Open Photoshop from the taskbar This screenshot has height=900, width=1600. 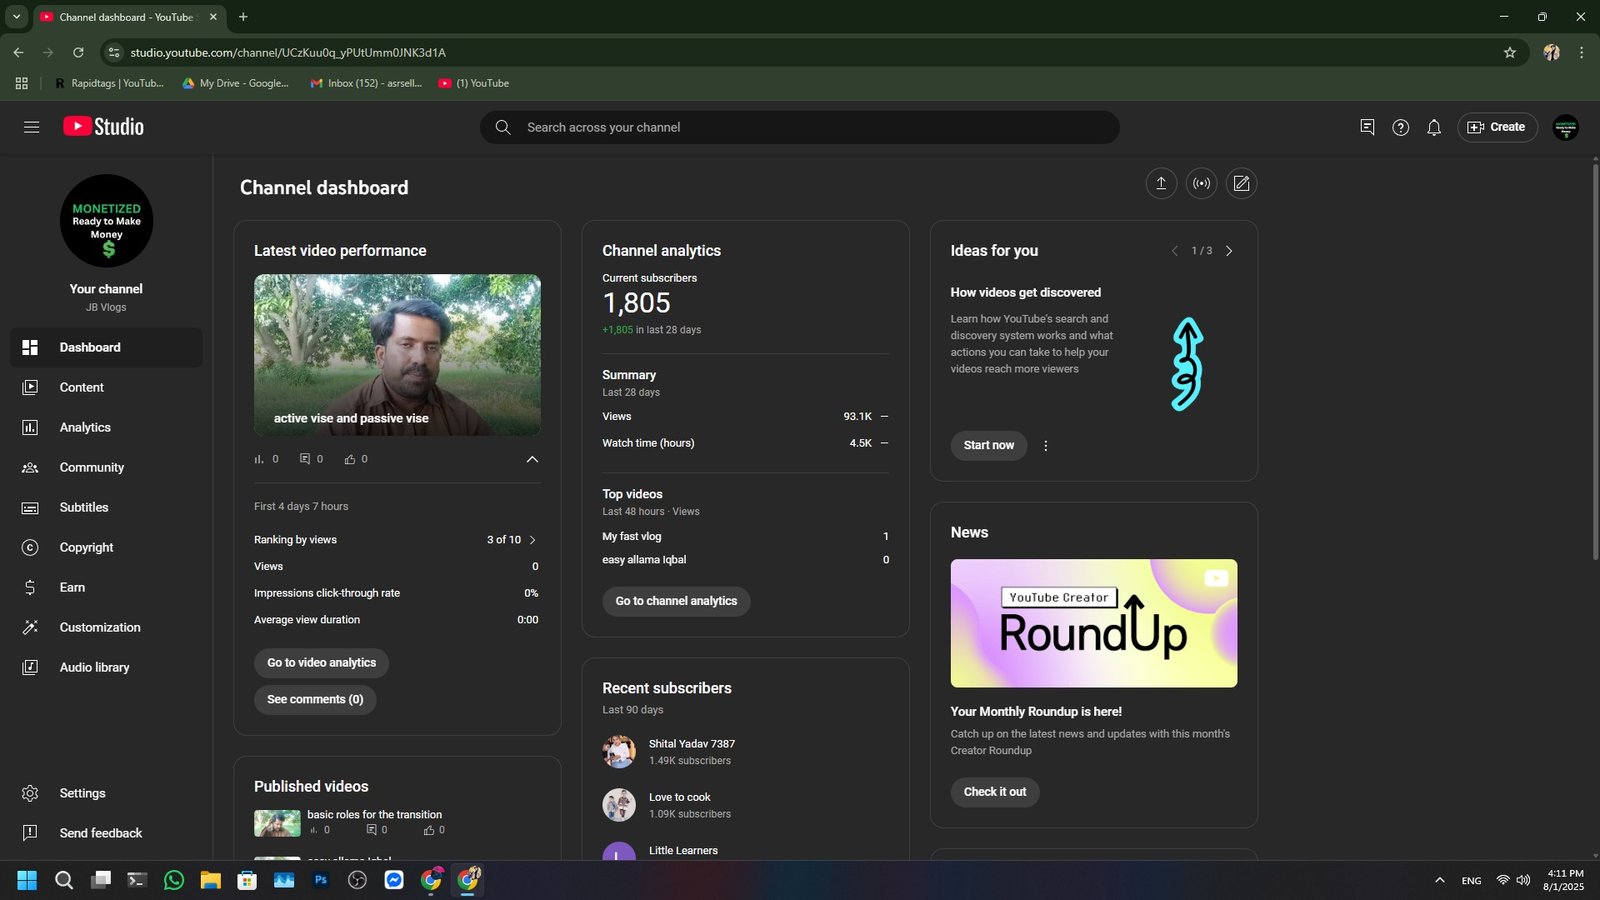(x=321, y=880)
